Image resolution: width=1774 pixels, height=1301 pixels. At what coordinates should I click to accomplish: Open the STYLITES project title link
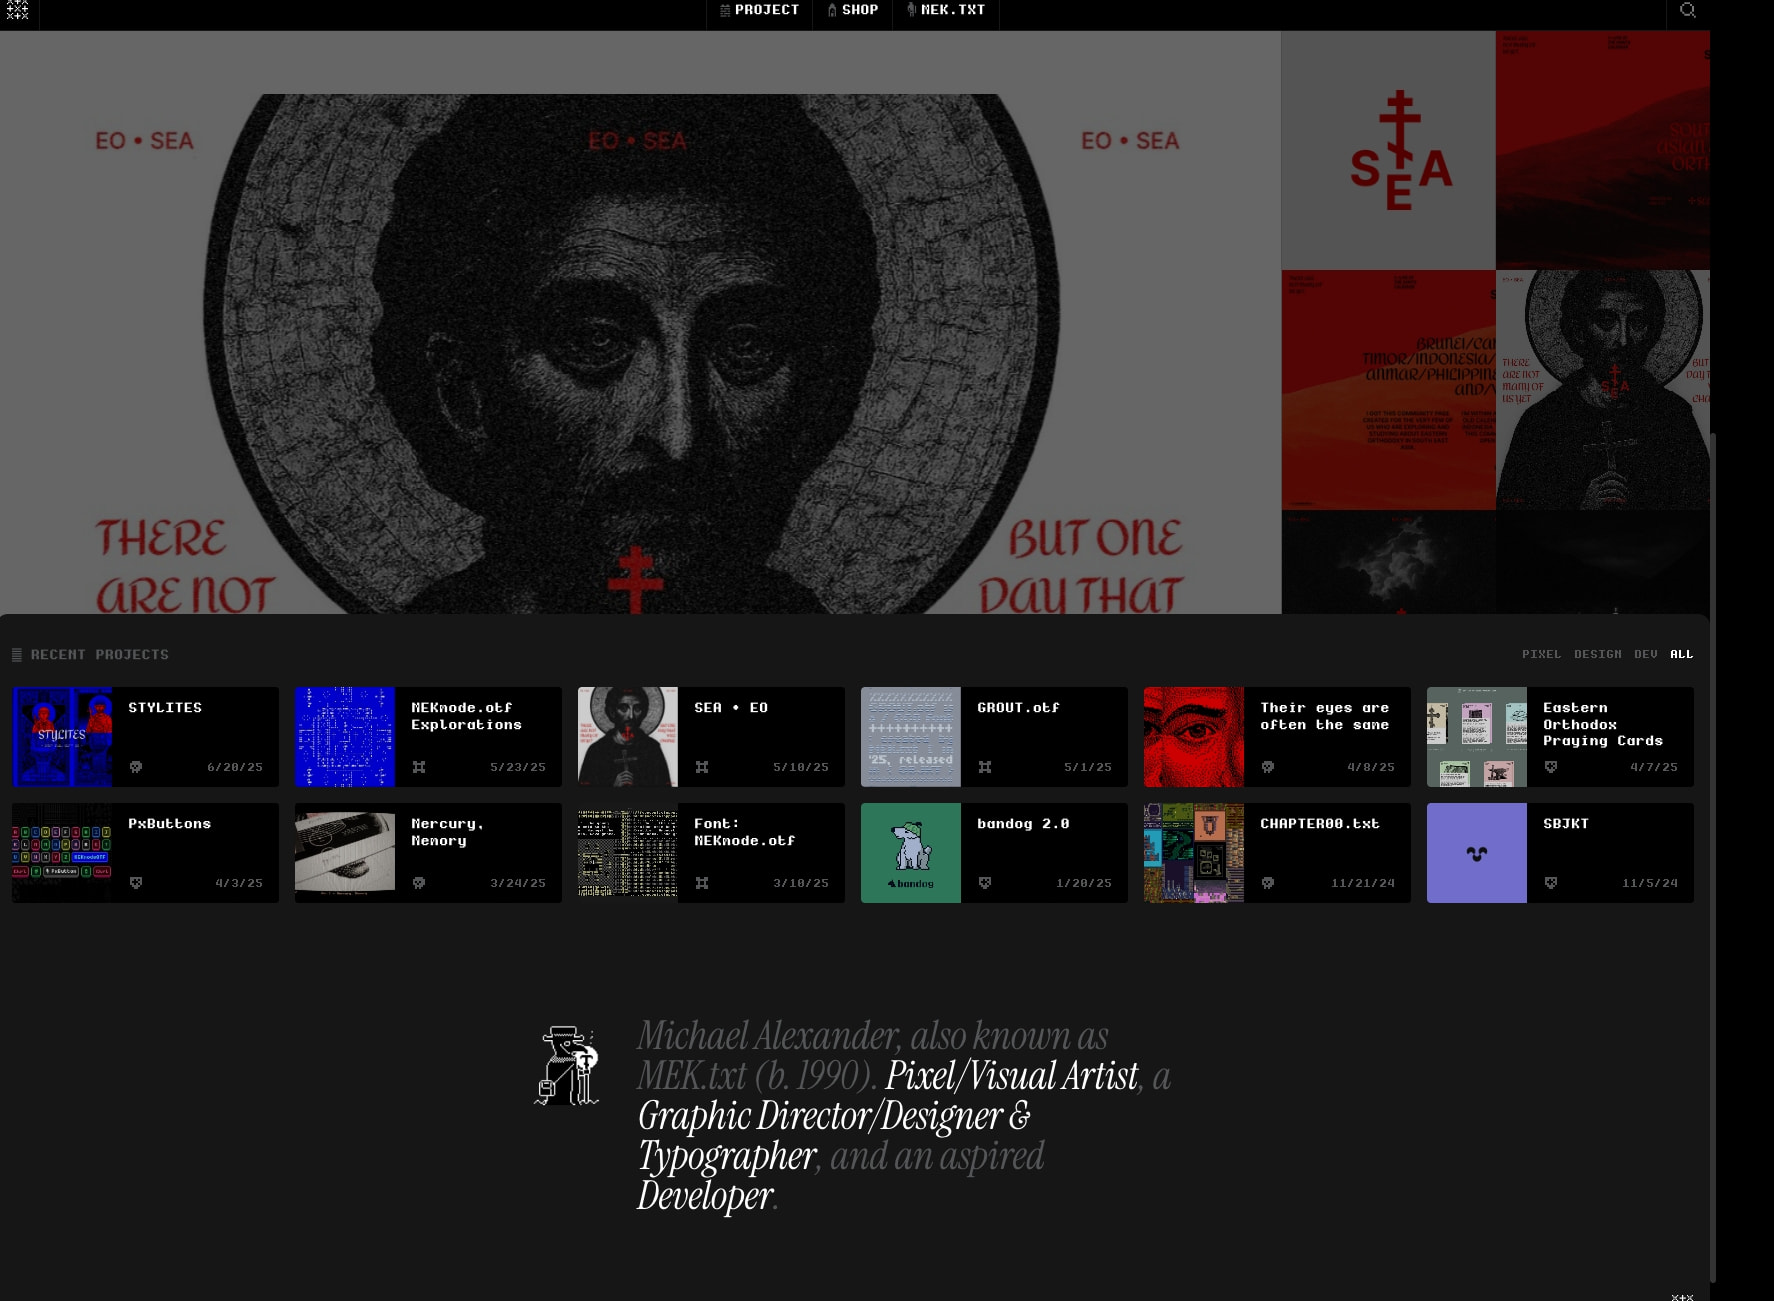165,708
